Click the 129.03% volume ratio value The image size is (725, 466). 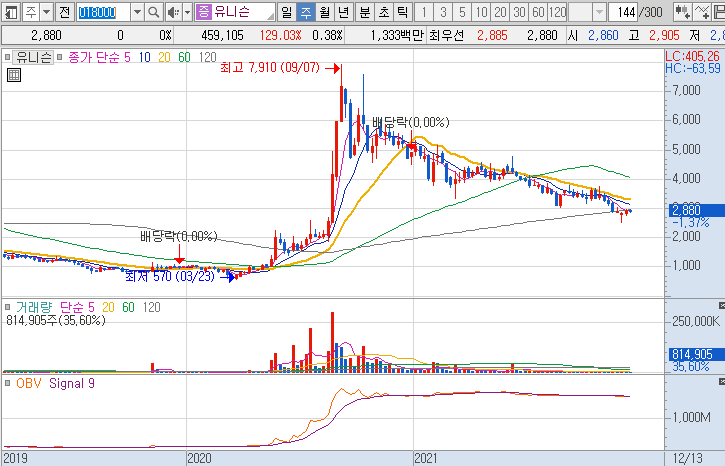click(x=281, y=35)
